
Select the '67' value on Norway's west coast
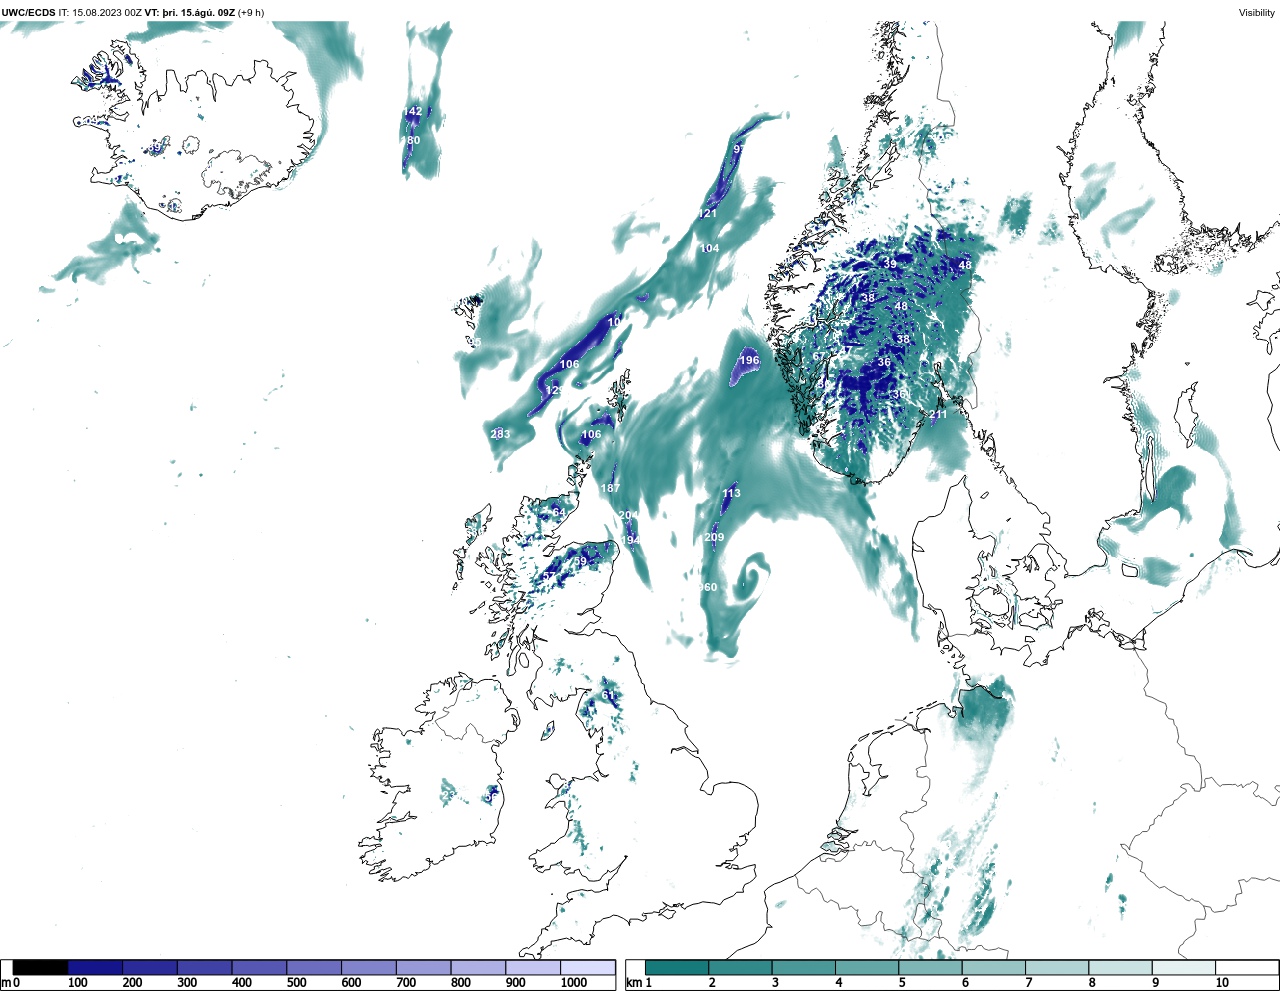(x=819, y=356)
